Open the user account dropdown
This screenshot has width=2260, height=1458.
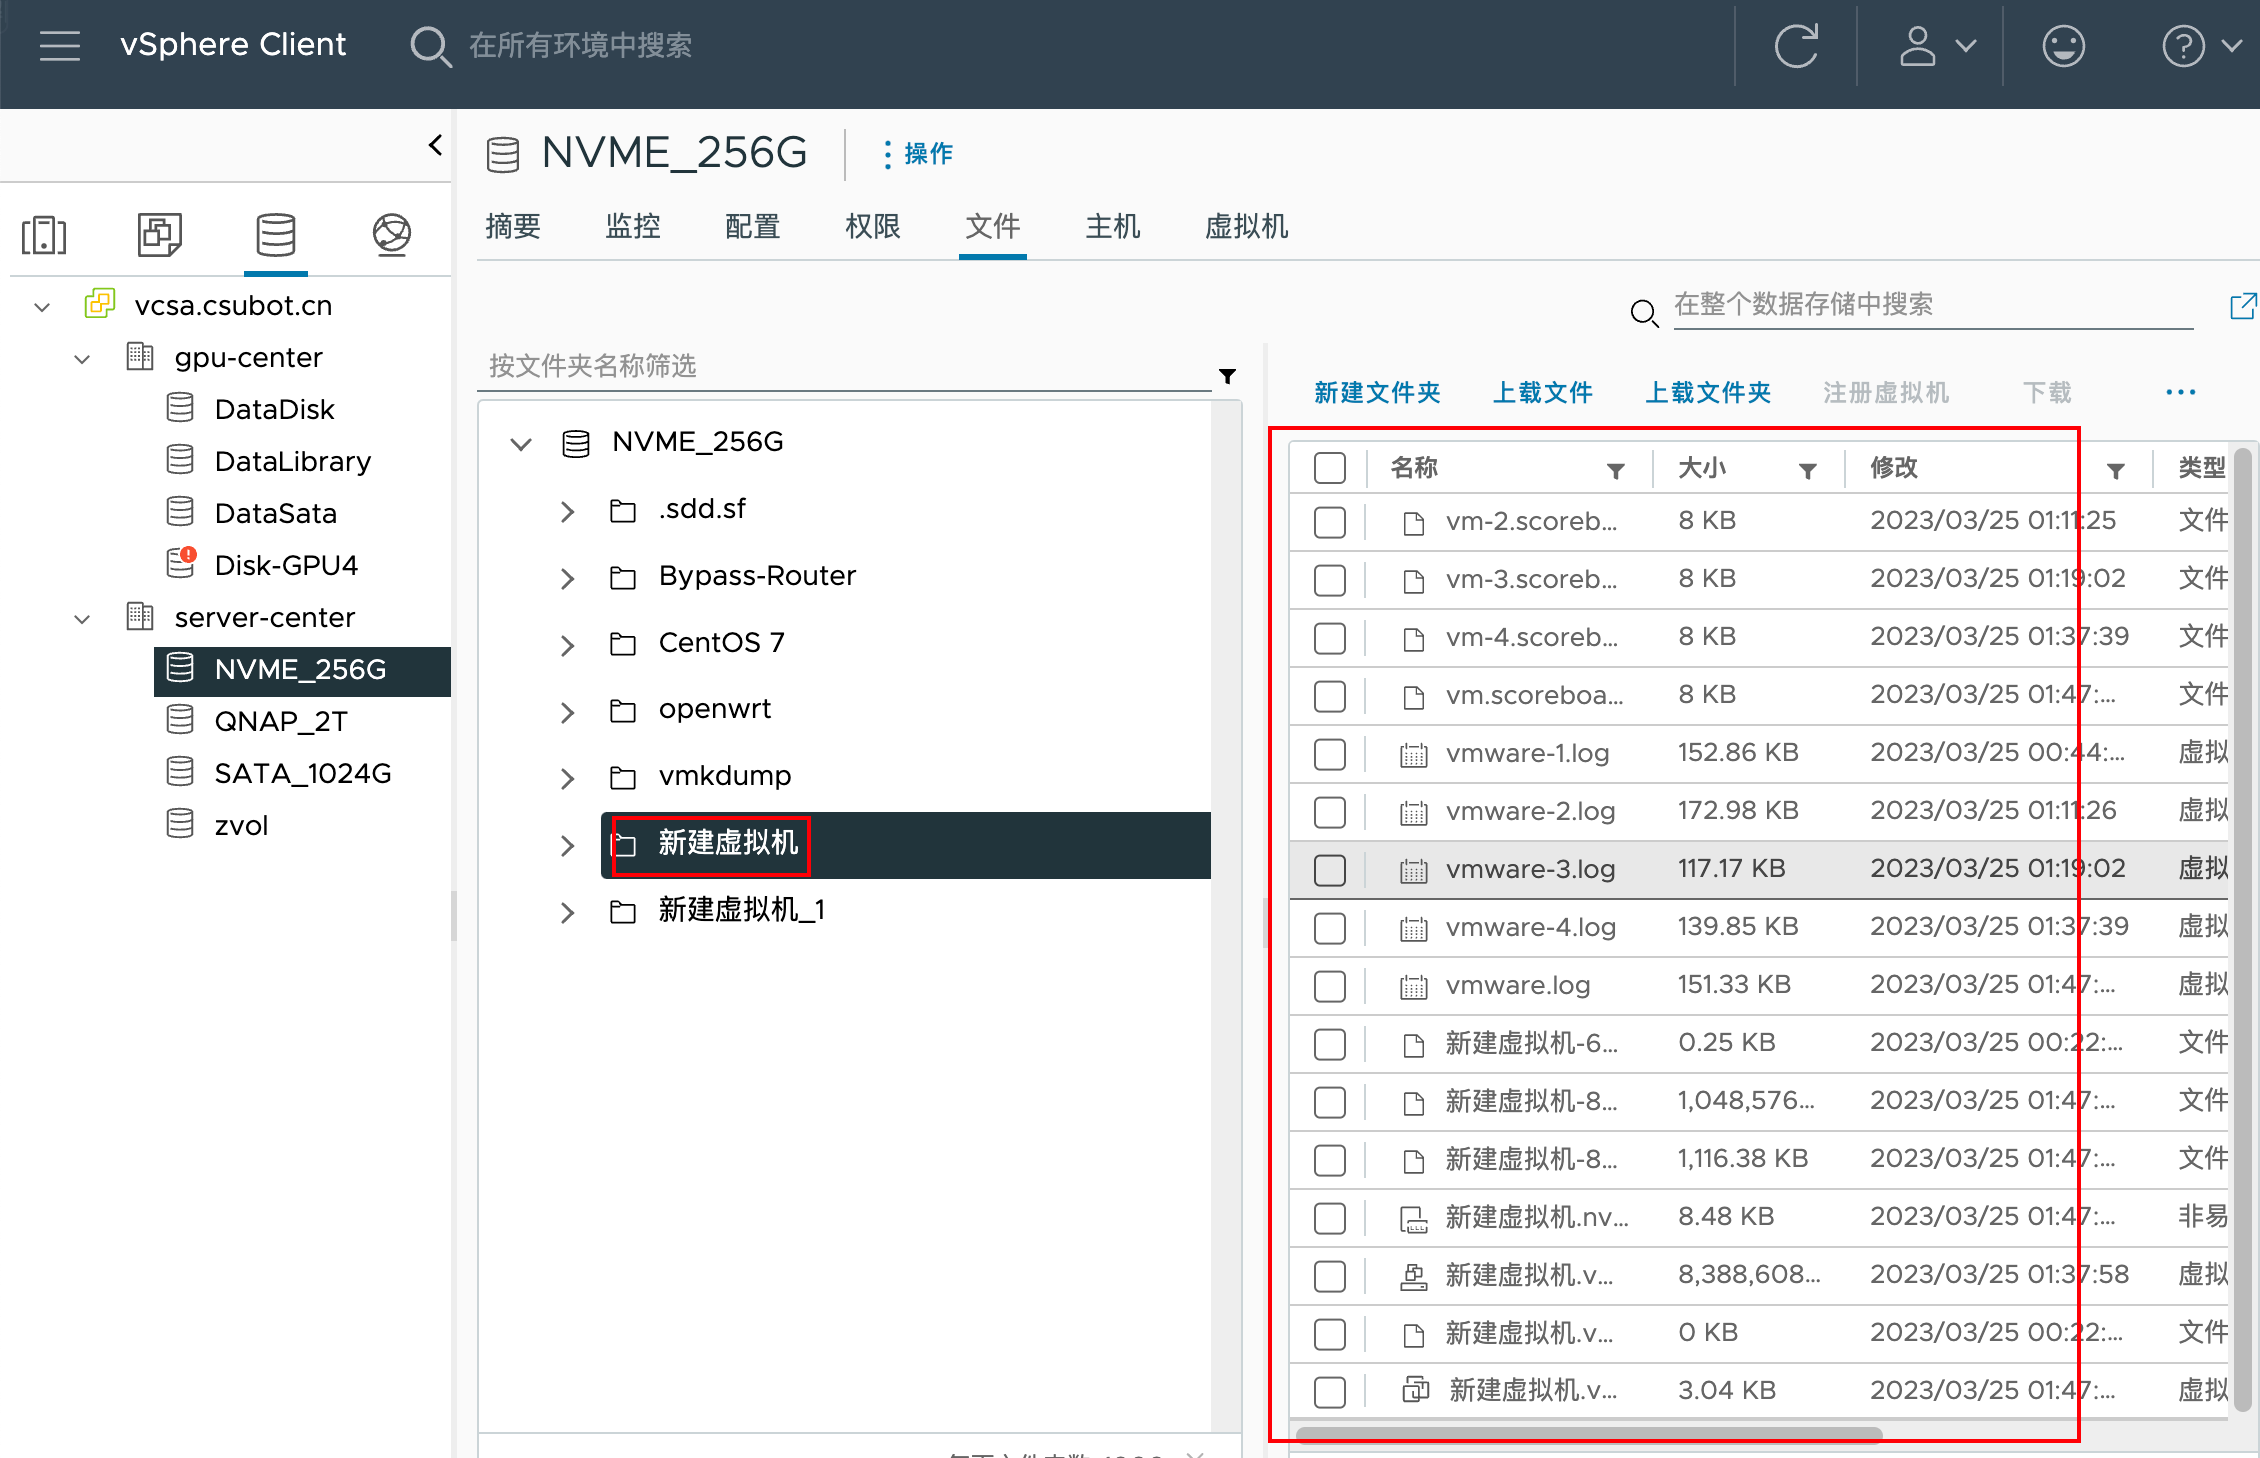pos(1937,46)
